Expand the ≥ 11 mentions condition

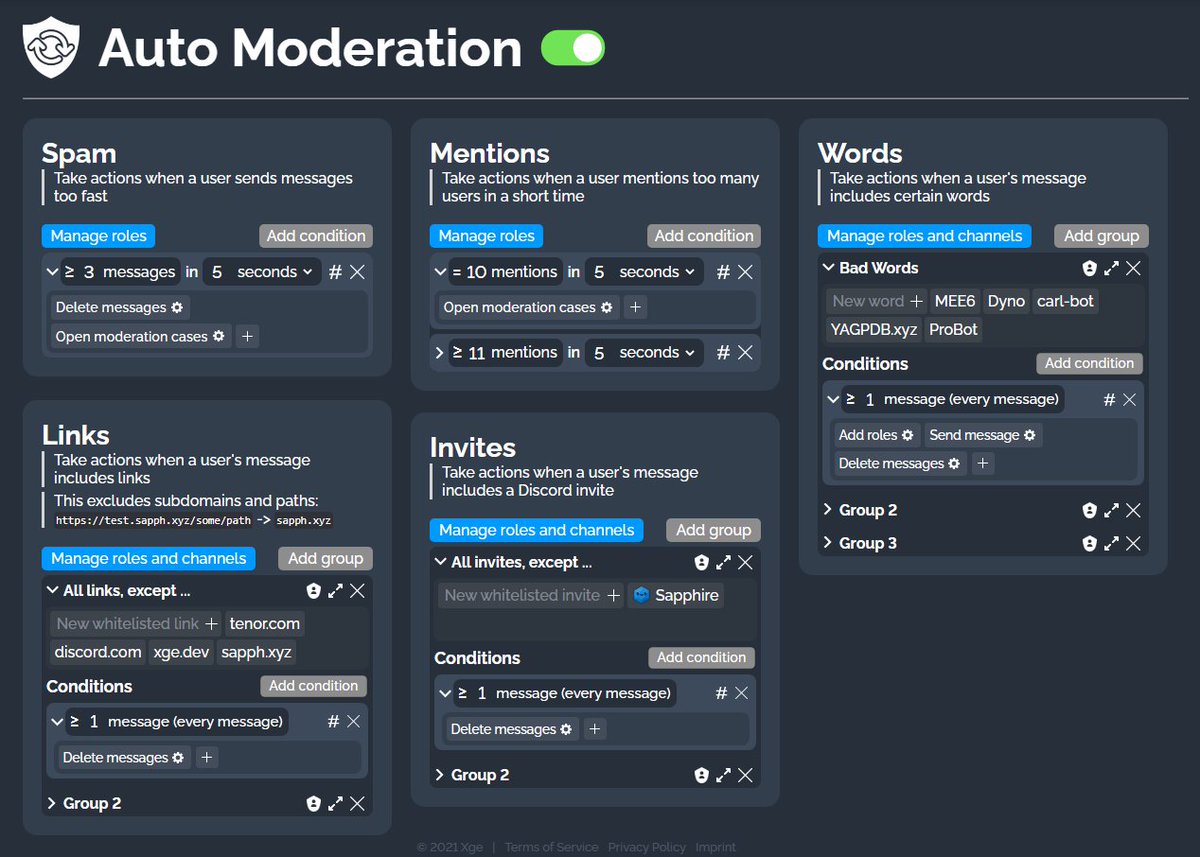tap(440, 352)
